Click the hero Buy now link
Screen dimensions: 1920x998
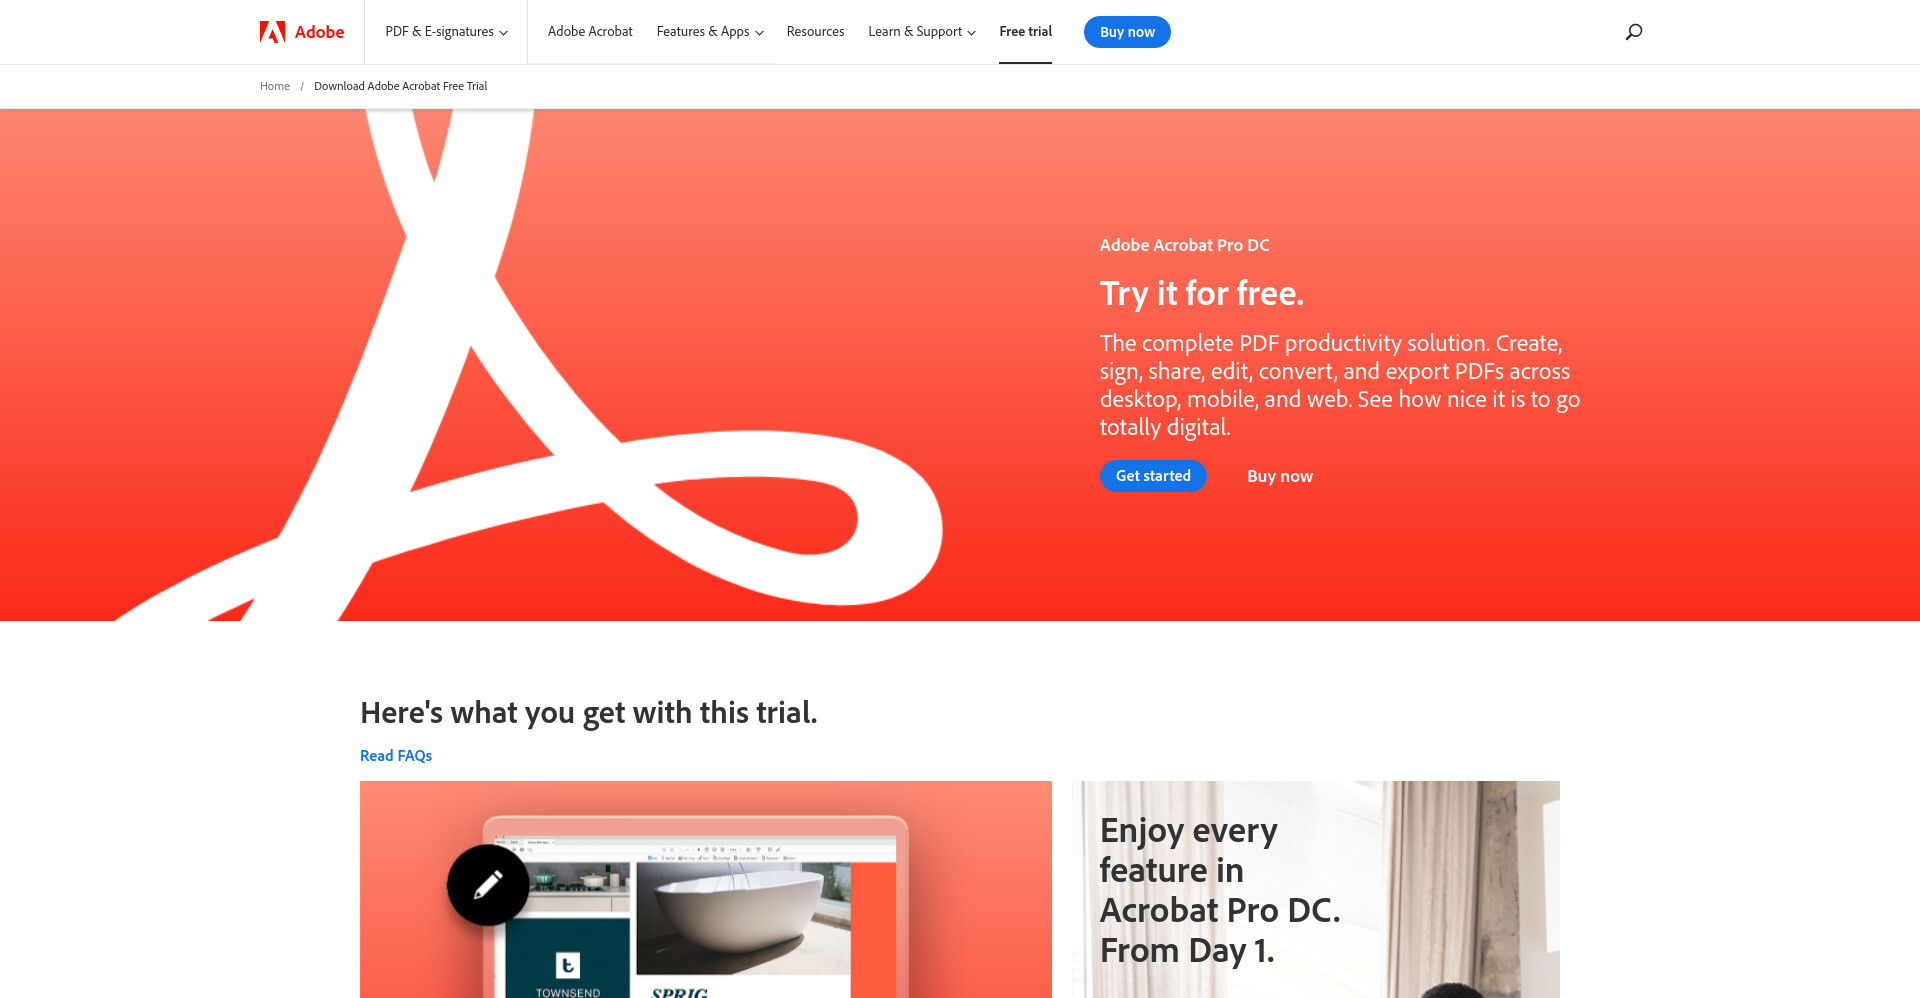pyautogui.click(x=1280, y=476)
